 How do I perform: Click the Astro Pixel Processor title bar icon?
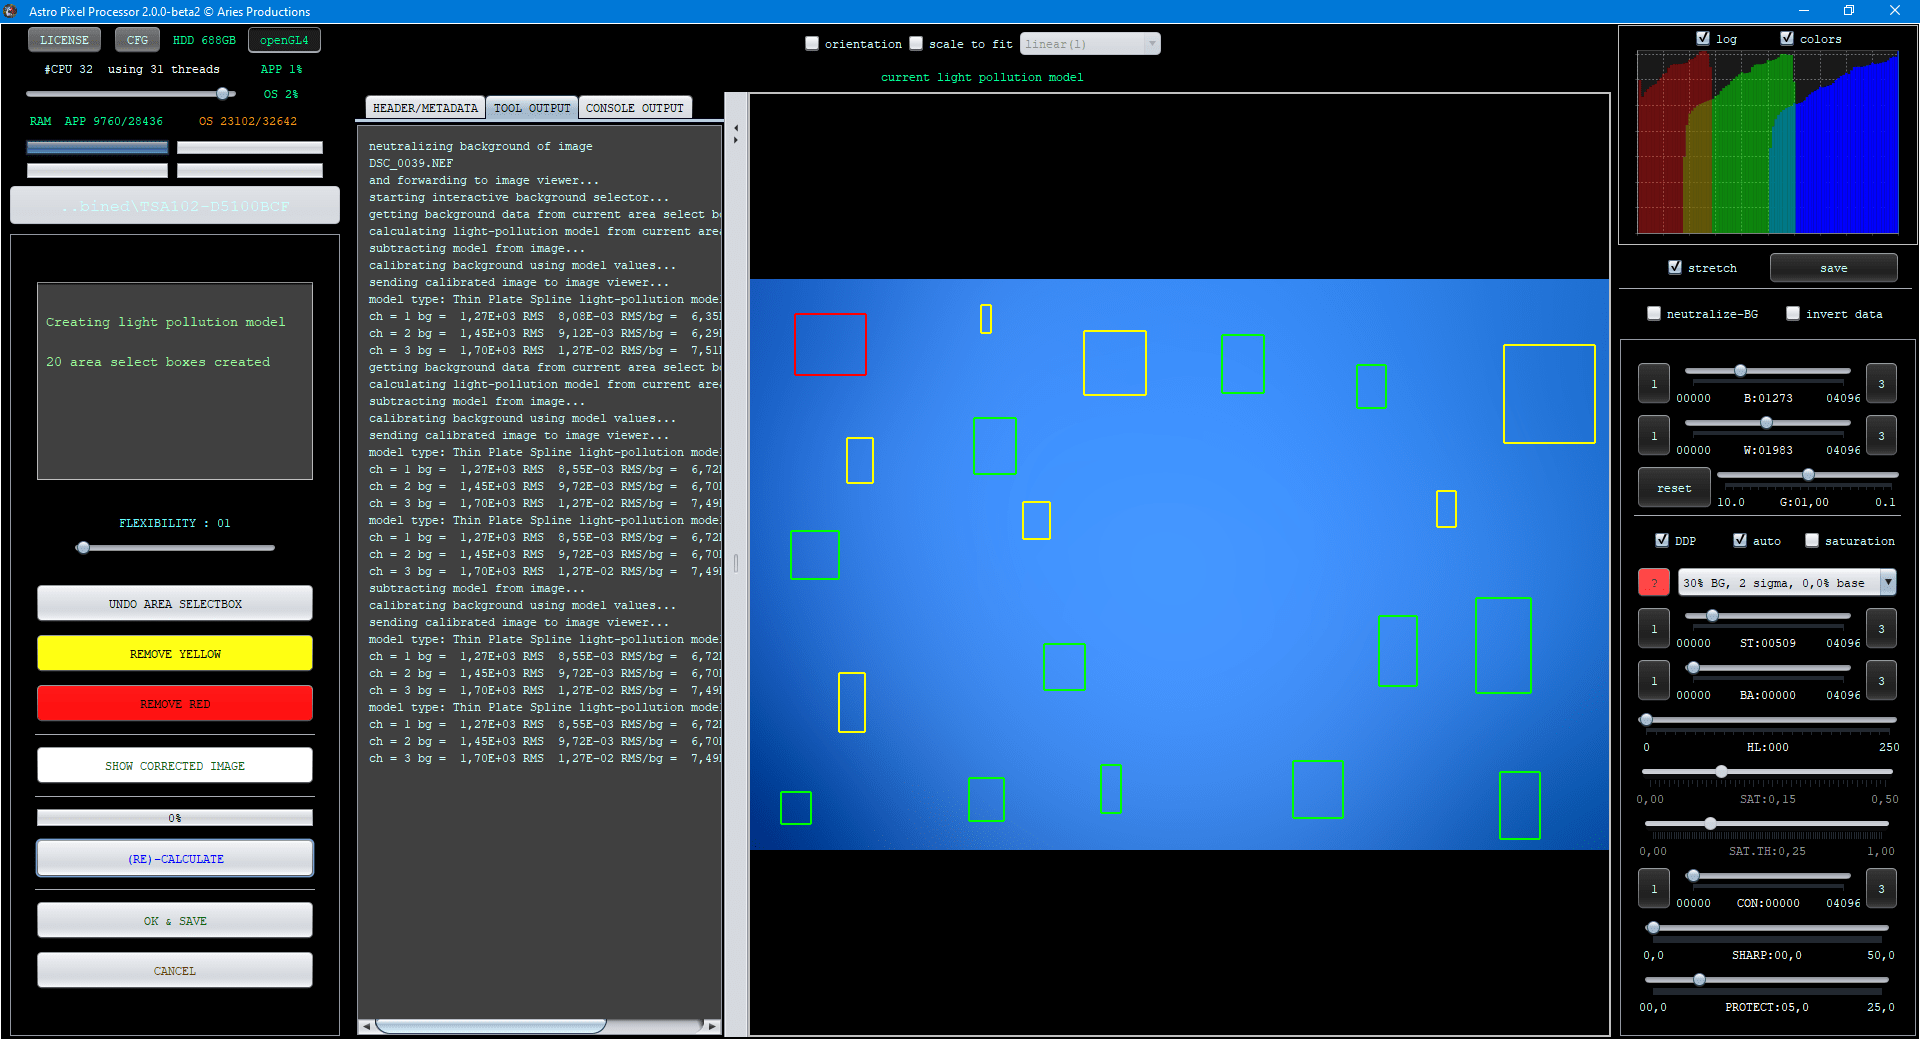pyautogui.click(x=11, y=11)
